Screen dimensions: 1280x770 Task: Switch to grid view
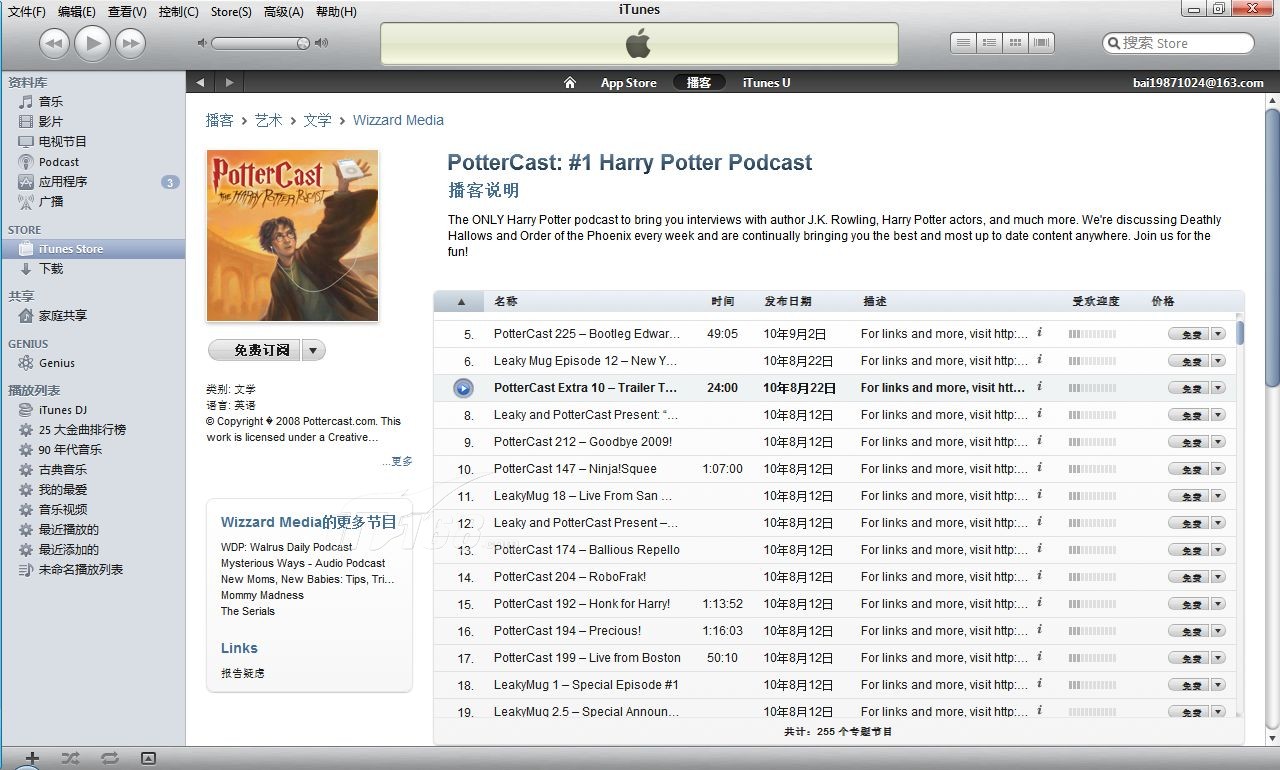[1015, 43]
